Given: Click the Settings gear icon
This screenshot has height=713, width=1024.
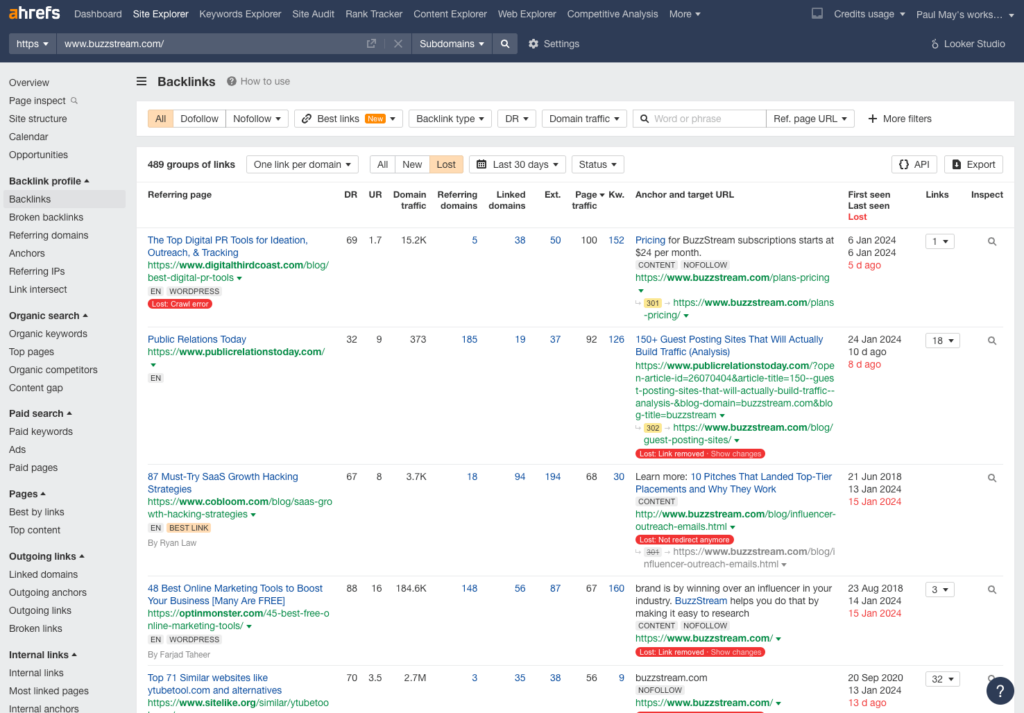Looking at the screenshot, I should point(534,44).
